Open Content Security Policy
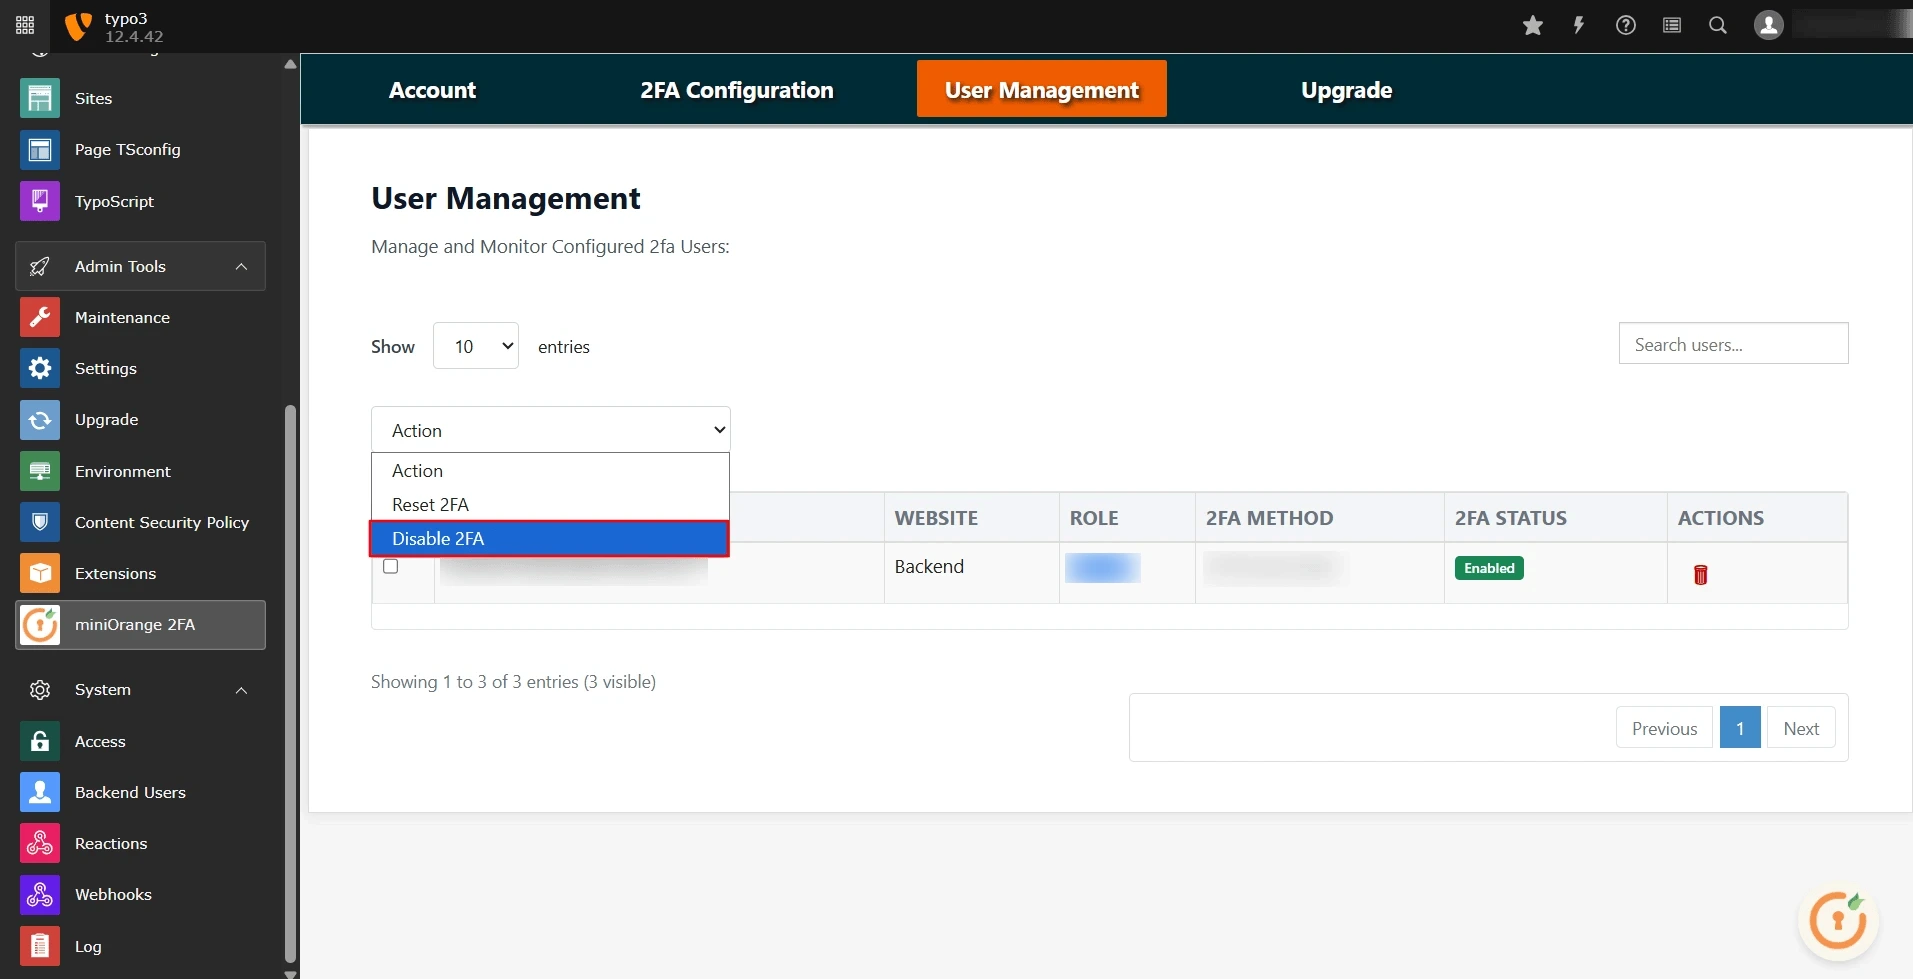This screenshot has height=979, width=1913. [161, 521]
